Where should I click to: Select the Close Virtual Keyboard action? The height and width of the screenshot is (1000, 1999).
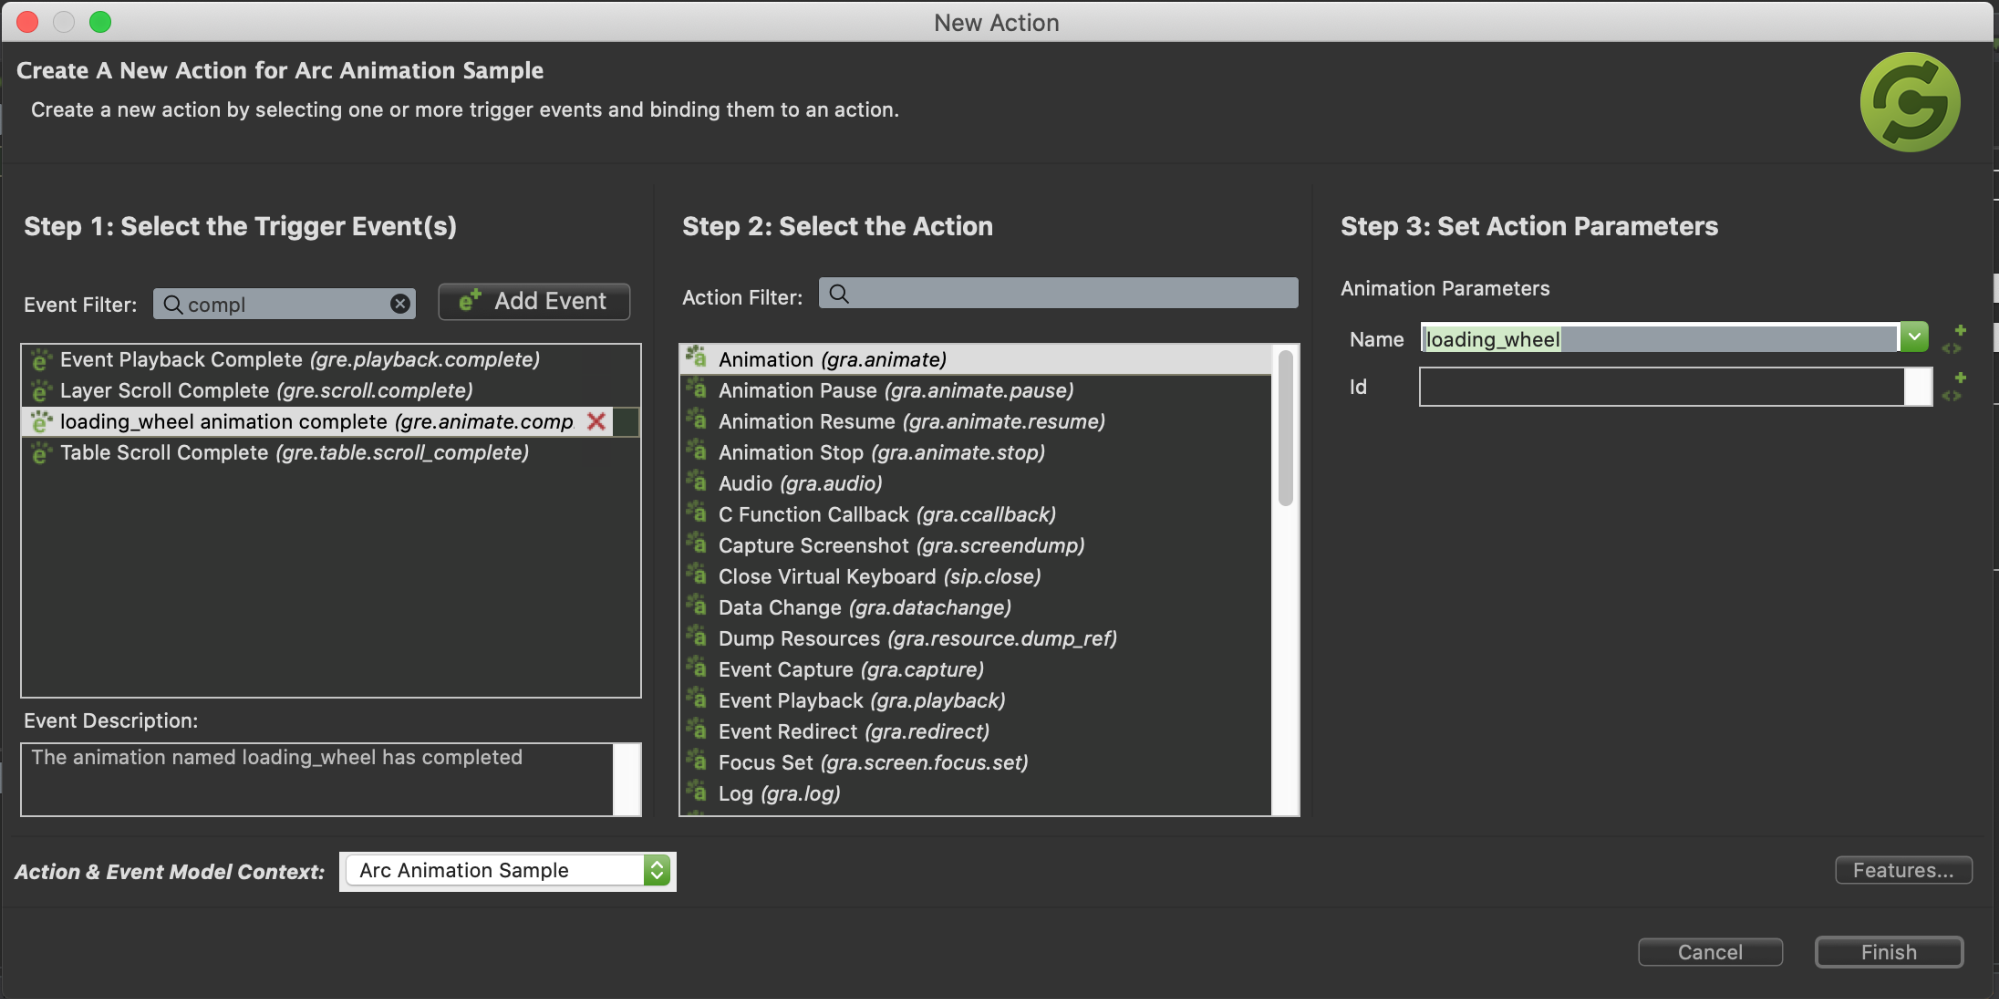976,577
